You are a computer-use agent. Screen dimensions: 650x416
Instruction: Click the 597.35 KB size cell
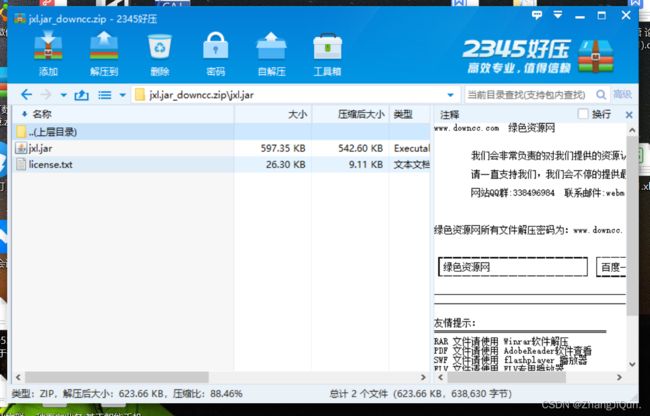pos(283,148)
